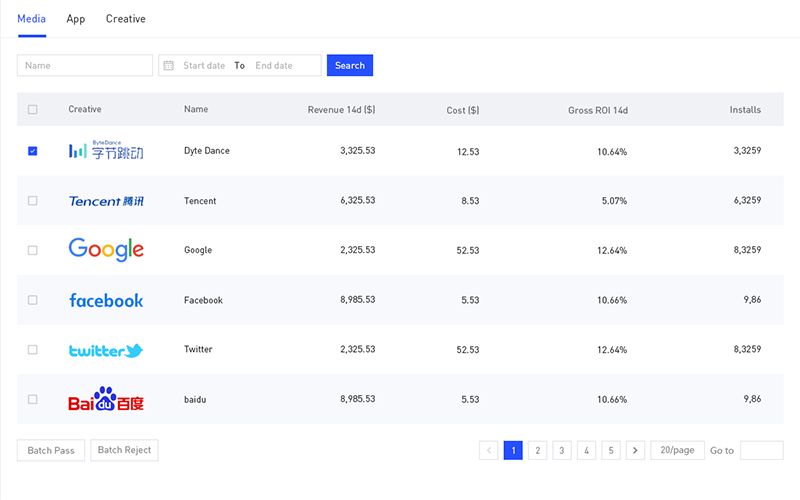Click the name cell Google
Image resolution: width=800 pixels, height=500 pixels.
tap(198, 250)
